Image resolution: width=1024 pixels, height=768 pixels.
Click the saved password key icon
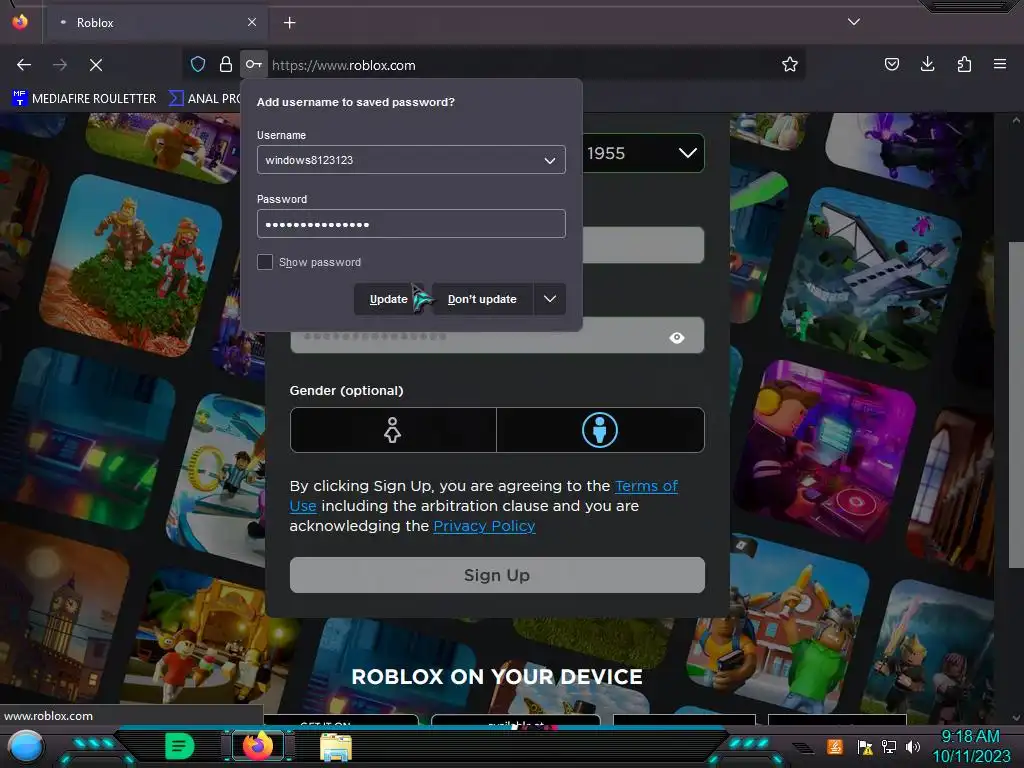point(253,65)
